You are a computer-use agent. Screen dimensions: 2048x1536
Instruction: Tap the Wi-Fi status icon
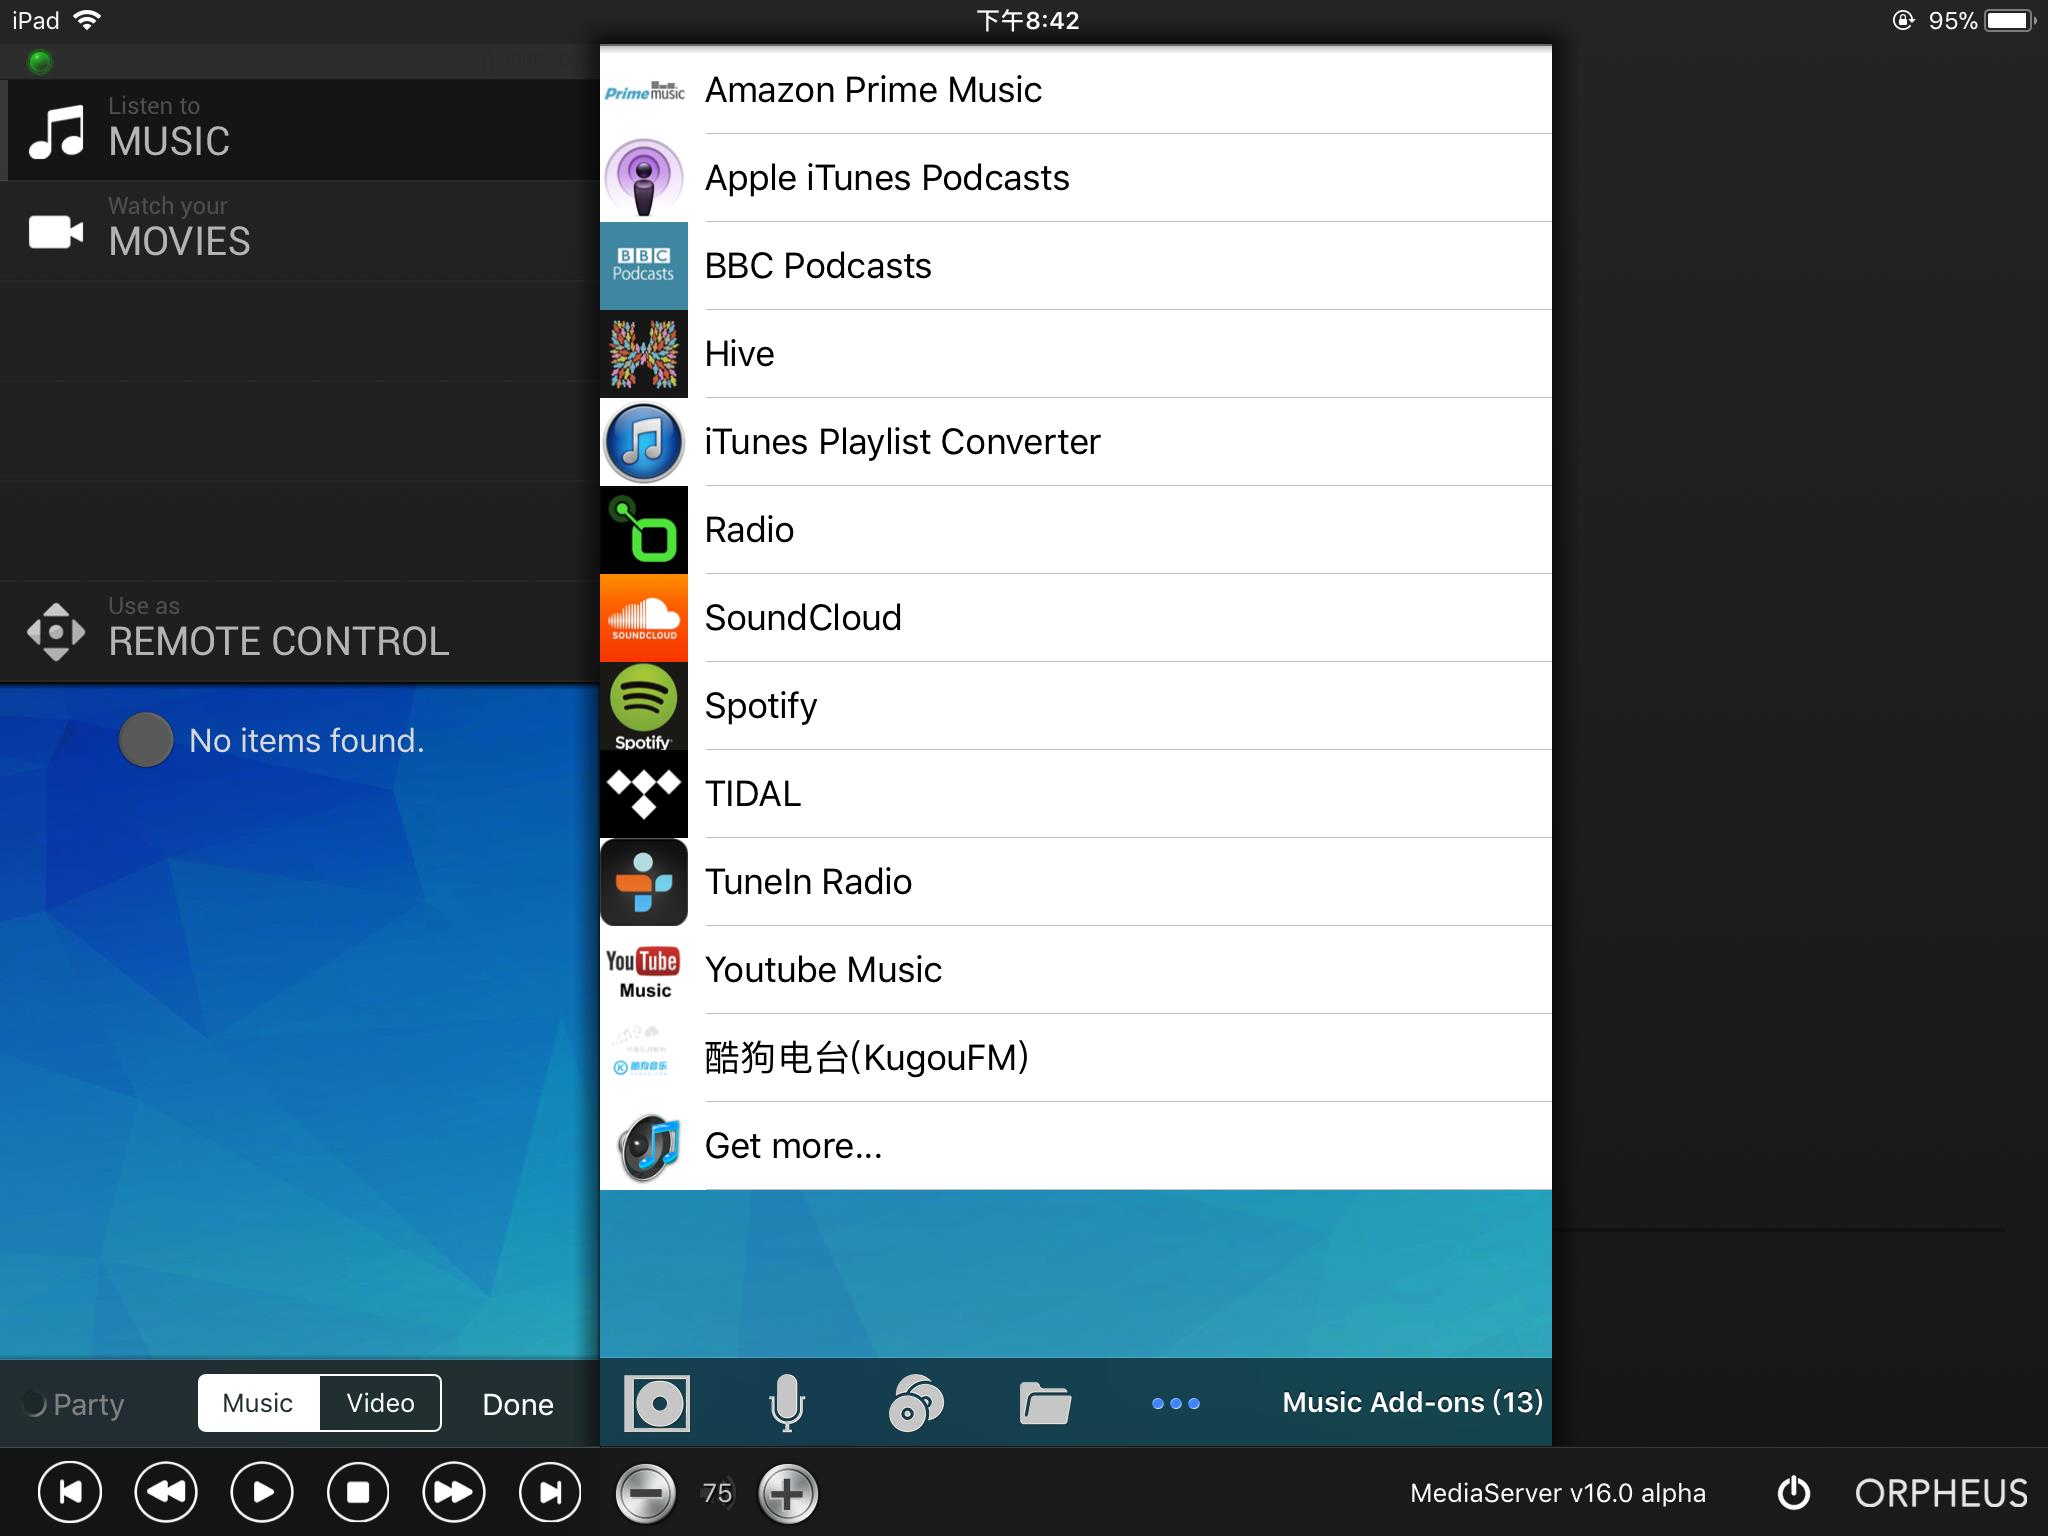click(88, 20)
